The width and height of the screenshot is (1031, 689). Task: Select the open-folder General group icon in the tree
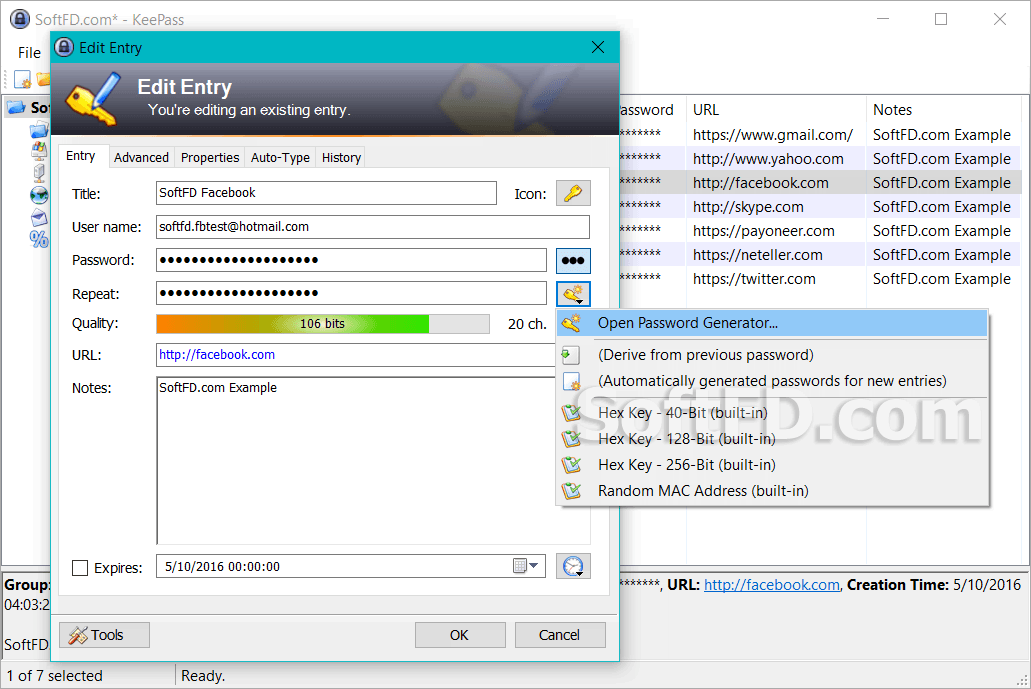click(x=39, y=130)
